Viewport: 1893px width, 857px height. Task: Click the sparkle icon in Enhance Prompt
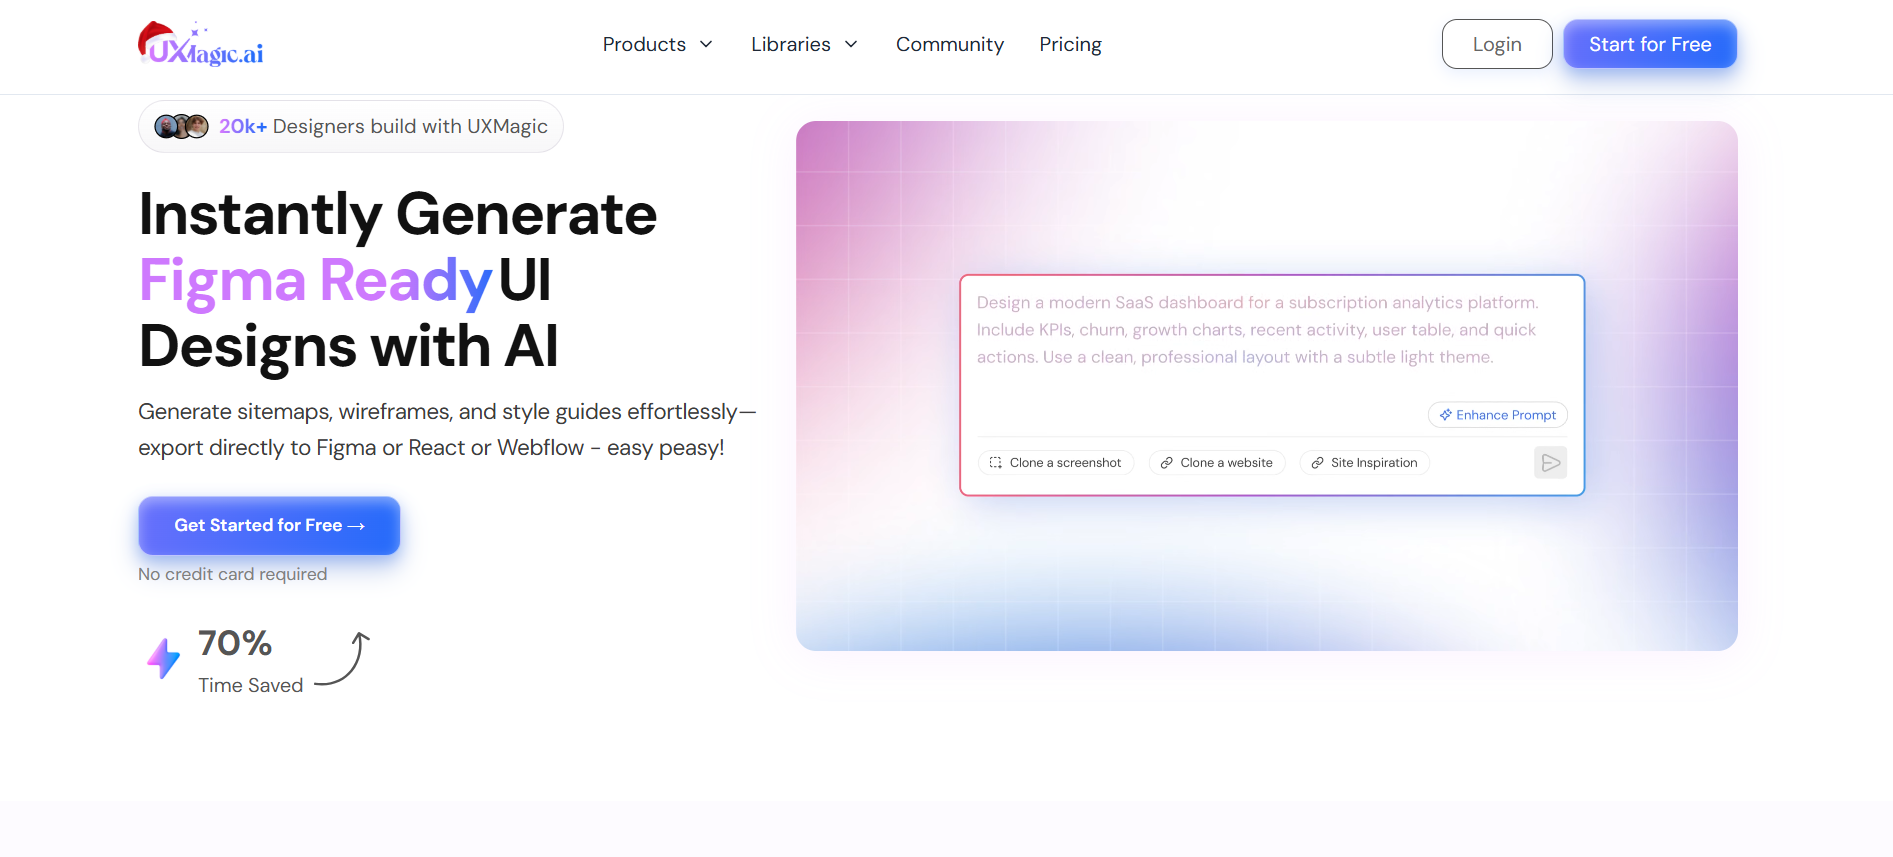point(1445,415)
